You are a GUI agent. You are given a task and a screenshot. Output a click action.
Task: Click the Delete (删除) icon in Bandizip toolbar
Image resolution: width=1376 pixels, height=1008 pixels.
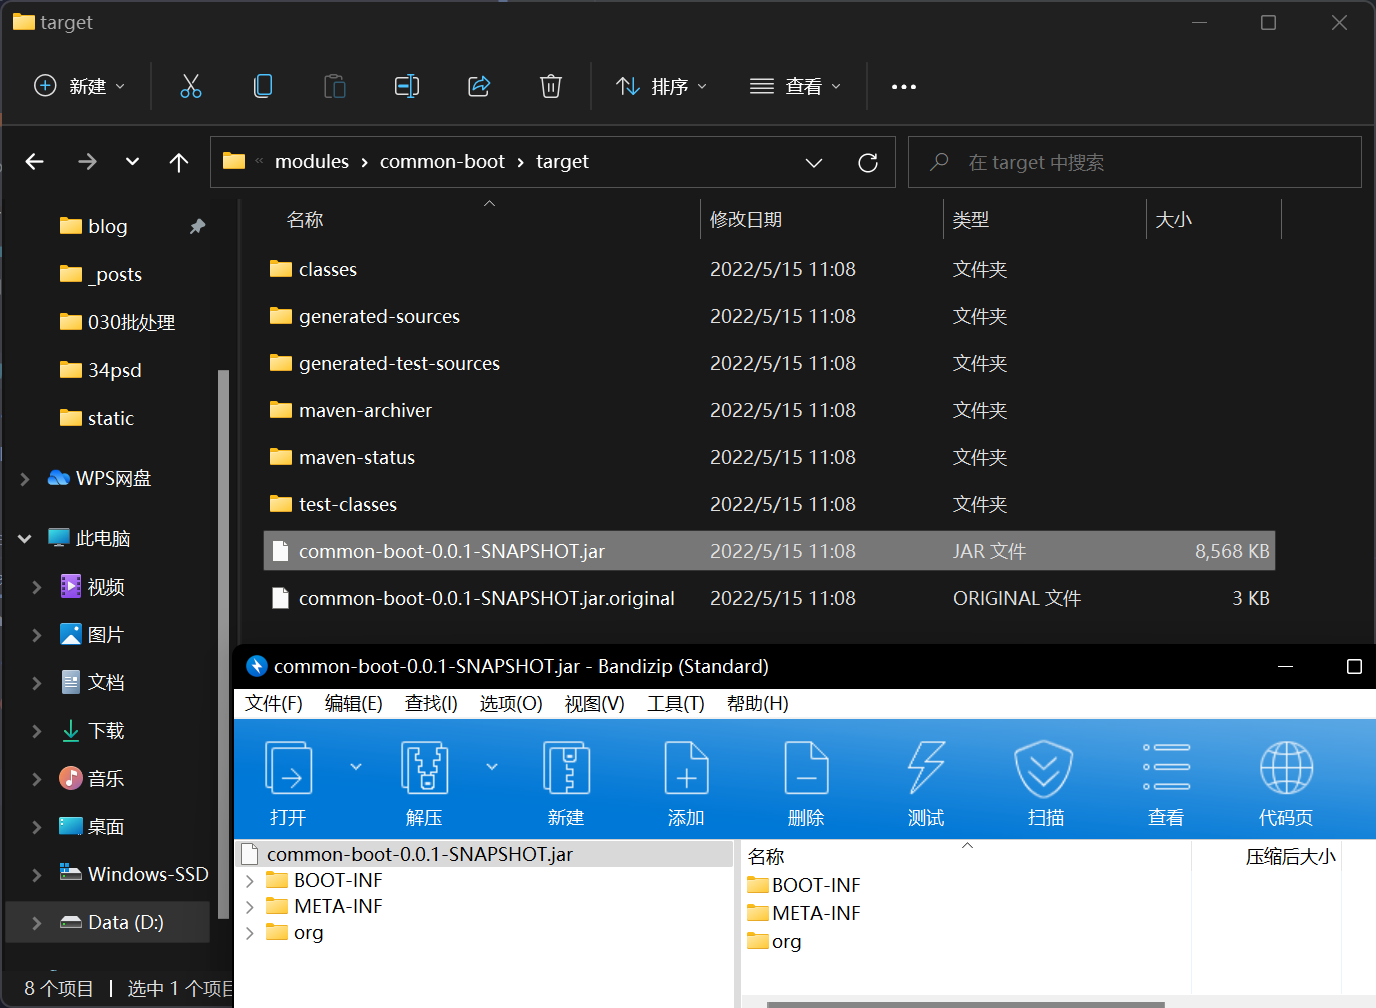click(806, 768)
